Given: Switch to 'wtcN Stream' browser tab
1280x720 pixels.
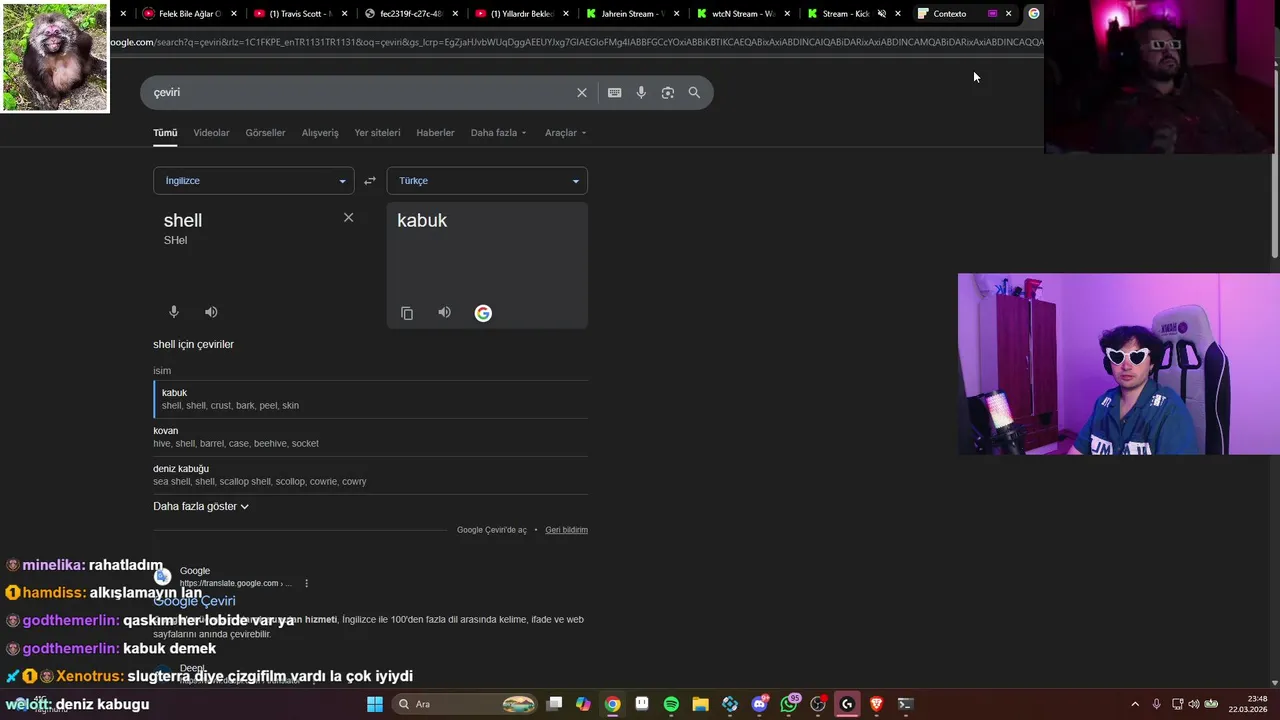Looking at the screenshot, I should click(743, 14).
